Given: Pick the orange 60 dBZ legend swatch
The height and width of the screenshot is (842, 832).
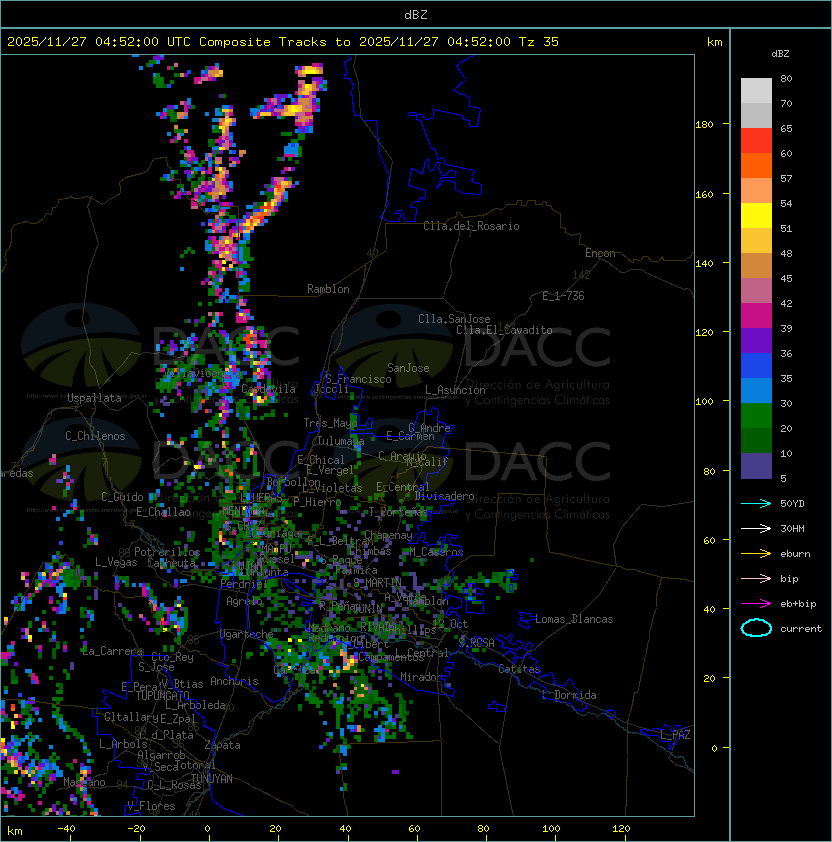Looking at the screenshot, I should (756, 165).
